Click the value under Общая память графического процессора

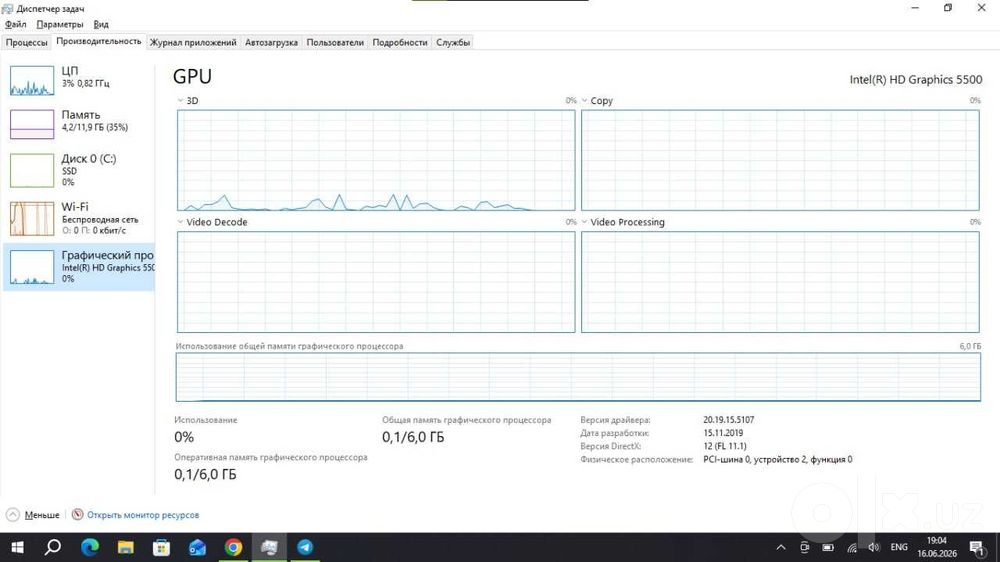pyautogui.click(x=413, y=437)
